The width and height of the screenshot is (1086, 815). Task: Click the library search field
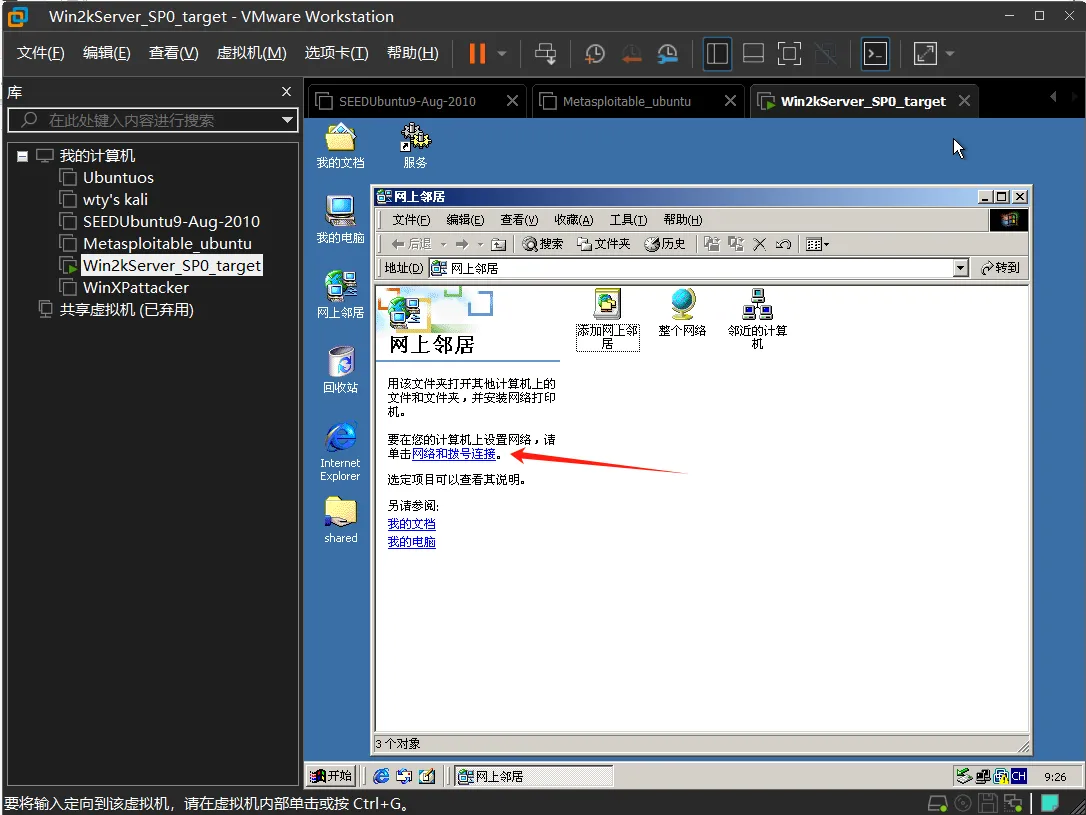[x=152, y=120]
